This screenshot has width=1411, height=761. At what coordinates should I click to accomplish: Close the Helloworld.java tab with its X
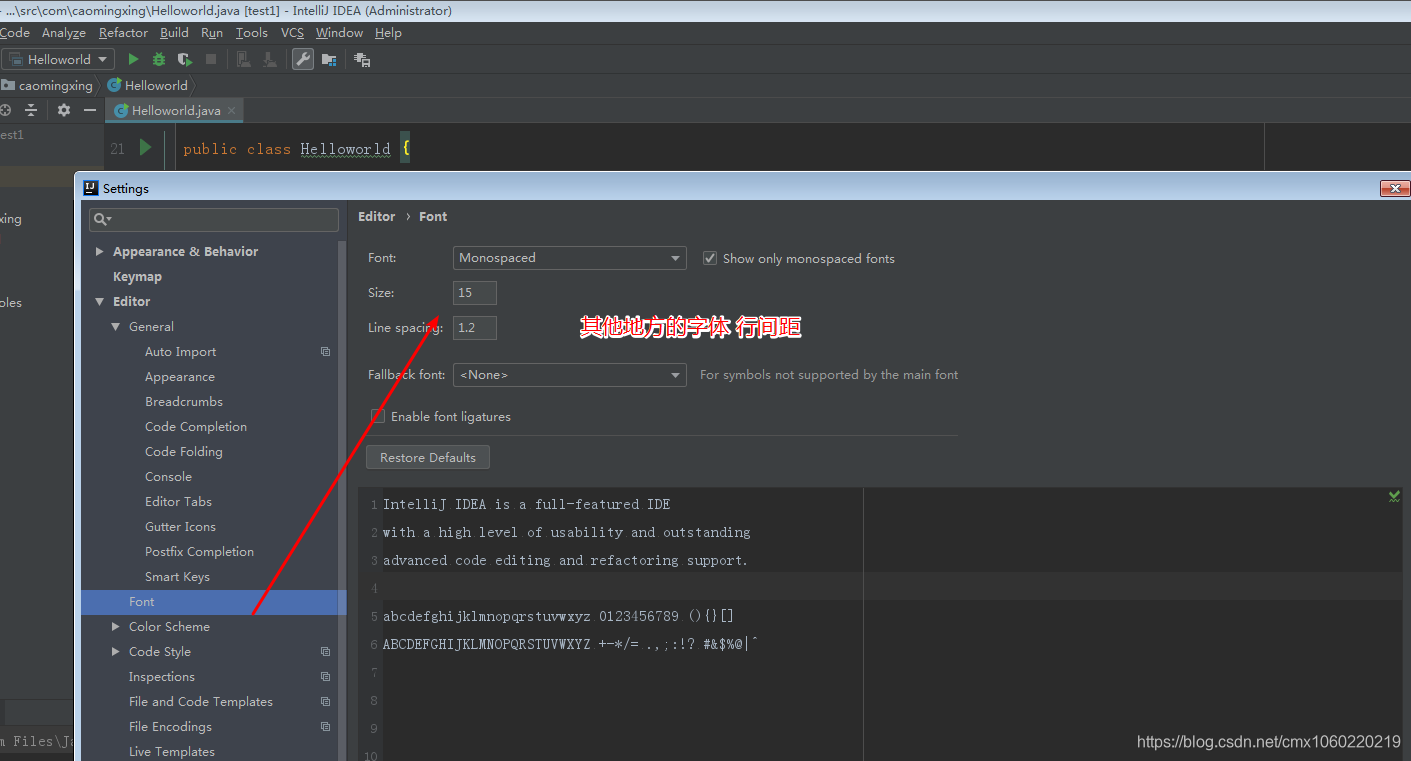click(231, 111)
